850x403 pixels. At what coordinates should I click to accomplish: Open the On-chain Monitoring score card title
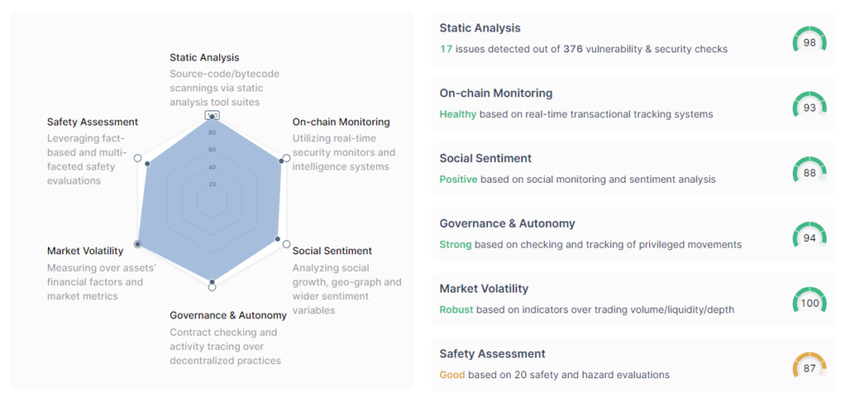pyautogui.click(x=496, y=93)
